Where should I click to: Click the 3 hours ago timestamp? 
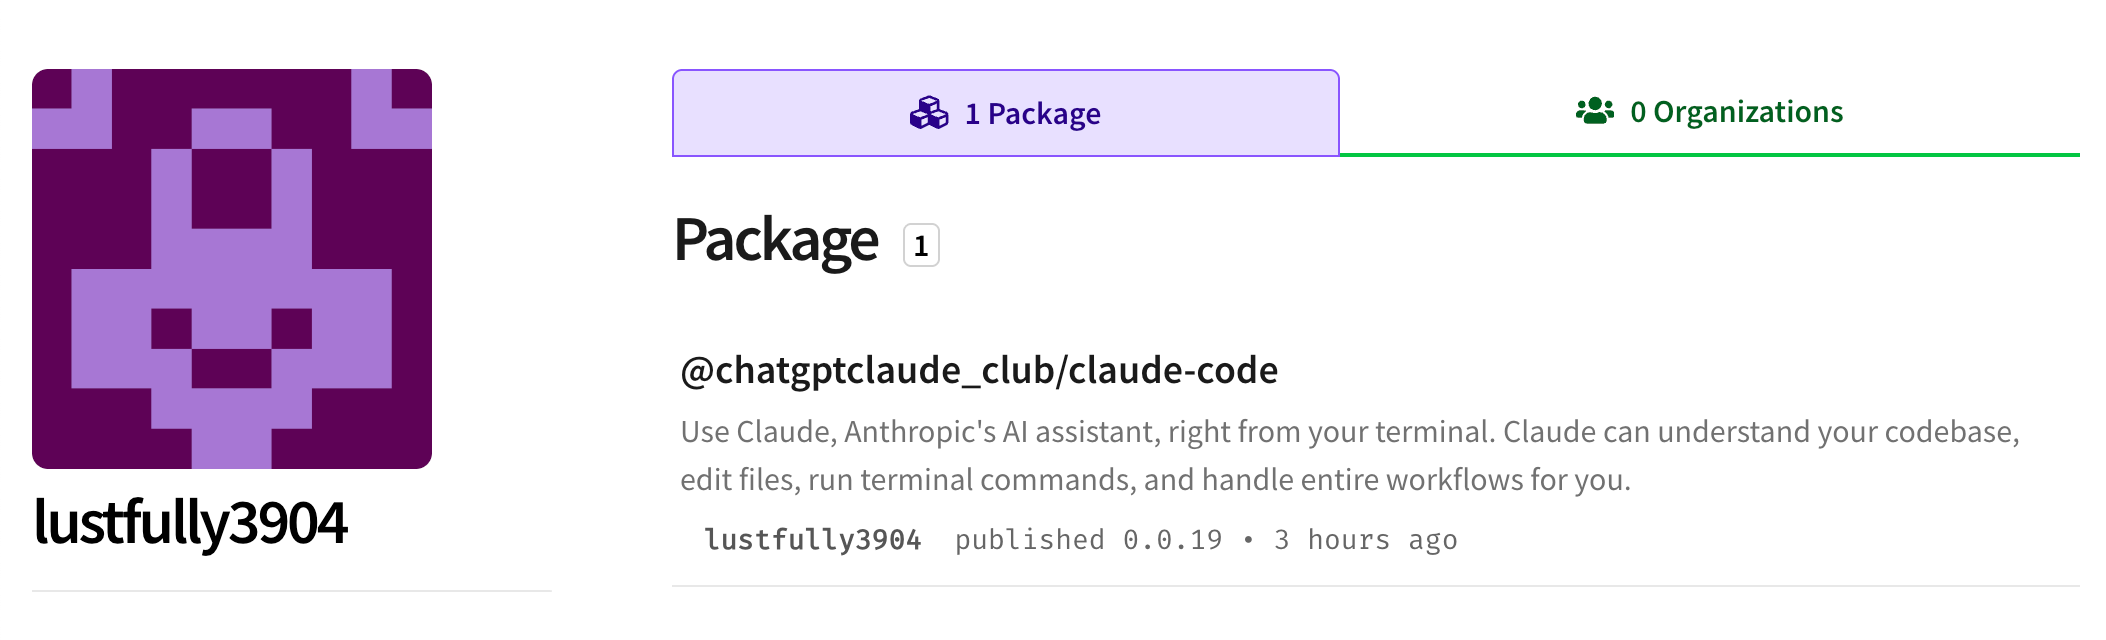click(1365, 540)
